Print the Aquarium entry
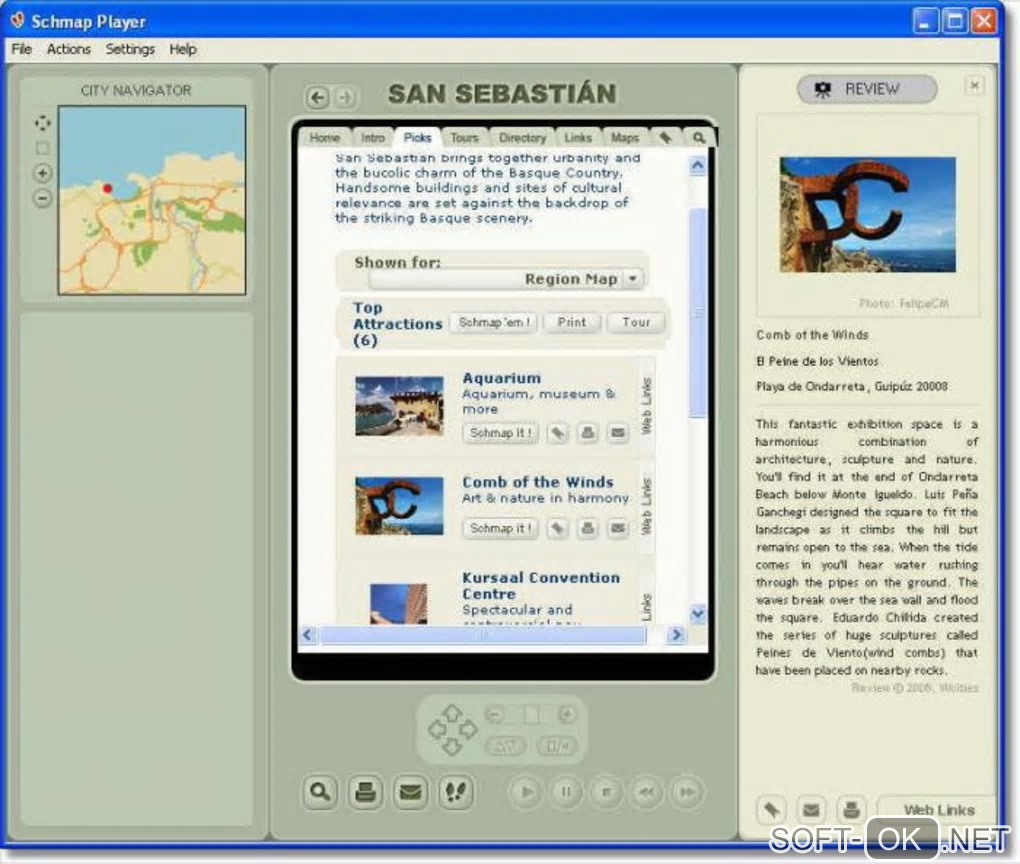Viewport: 1020px width, 864px height. pyautogui.click(x=587, y=433)
